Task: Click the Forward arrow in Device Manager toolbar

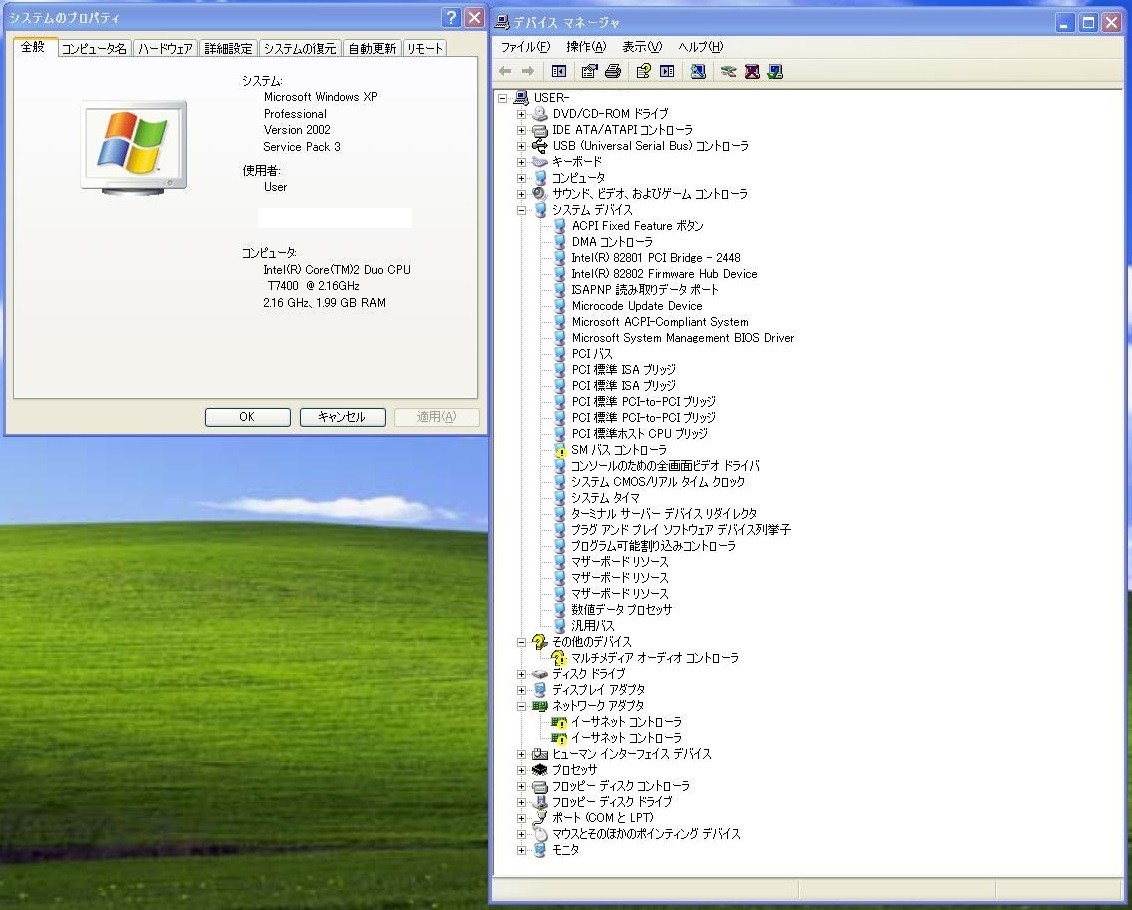Action: [528, 71]
